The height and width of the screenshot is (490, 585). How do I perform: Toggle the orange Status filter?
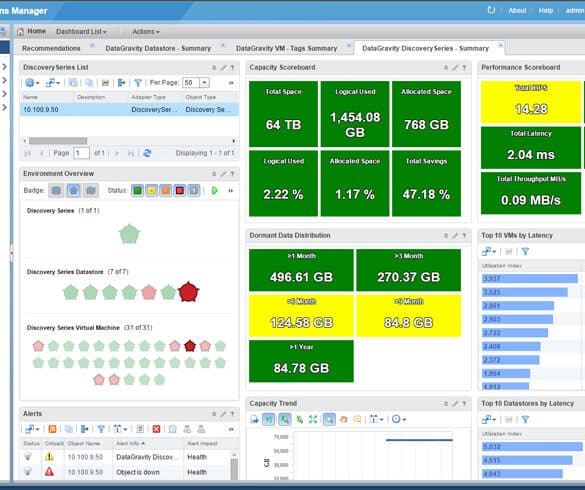pyautogui.click(x=166, y=191)
